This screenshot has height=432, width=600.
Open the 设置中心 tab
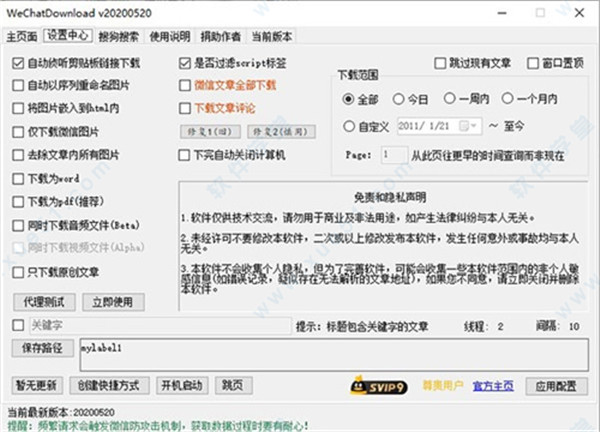(x=68, y=35)
